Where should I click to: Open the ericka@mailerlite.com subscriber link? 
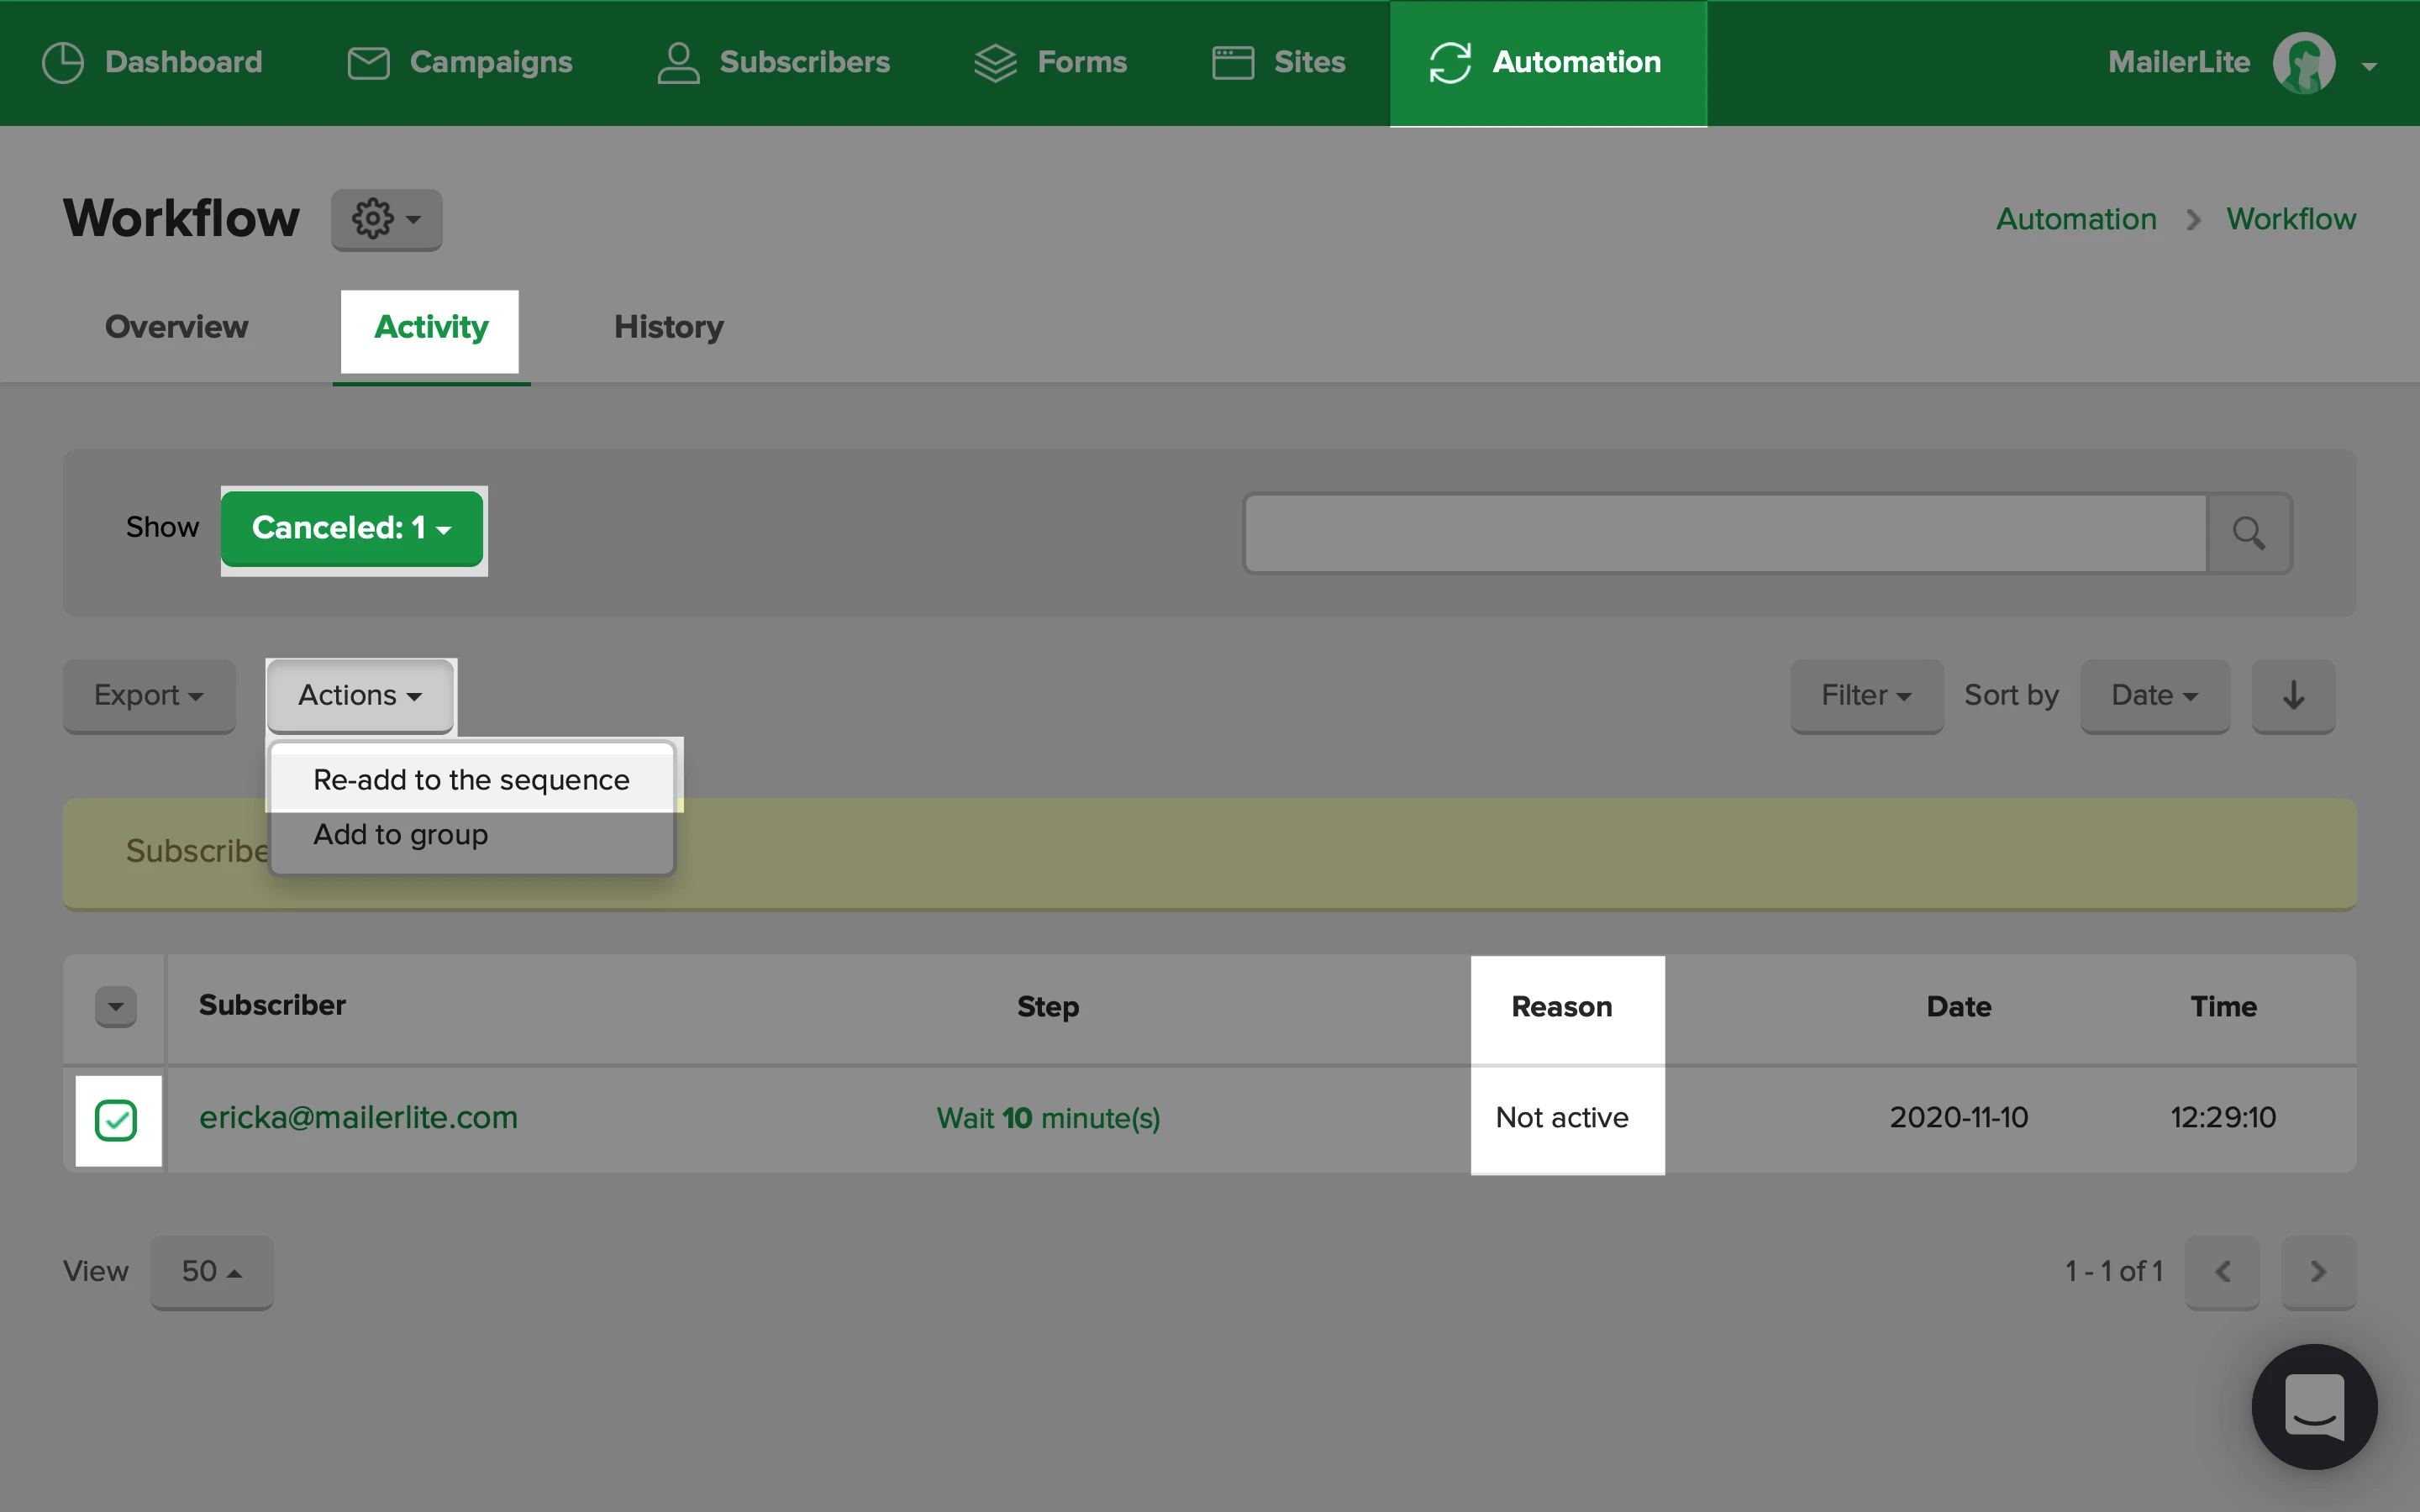click(x=358, y=1117)
